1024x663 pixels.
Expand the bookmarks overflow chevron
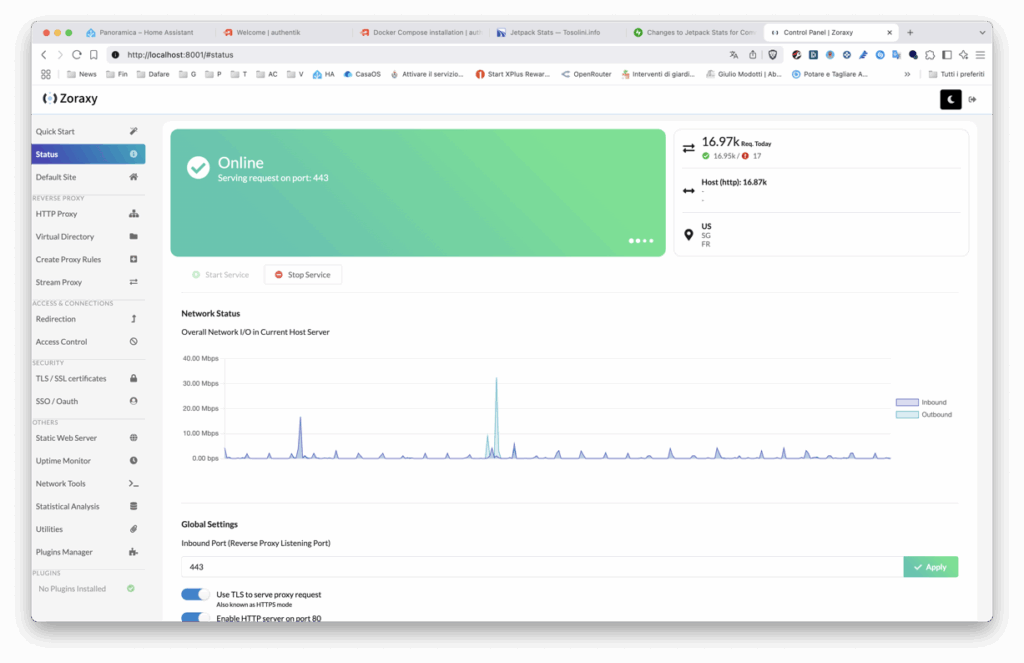pyautogui.click(x=907, y=74)
